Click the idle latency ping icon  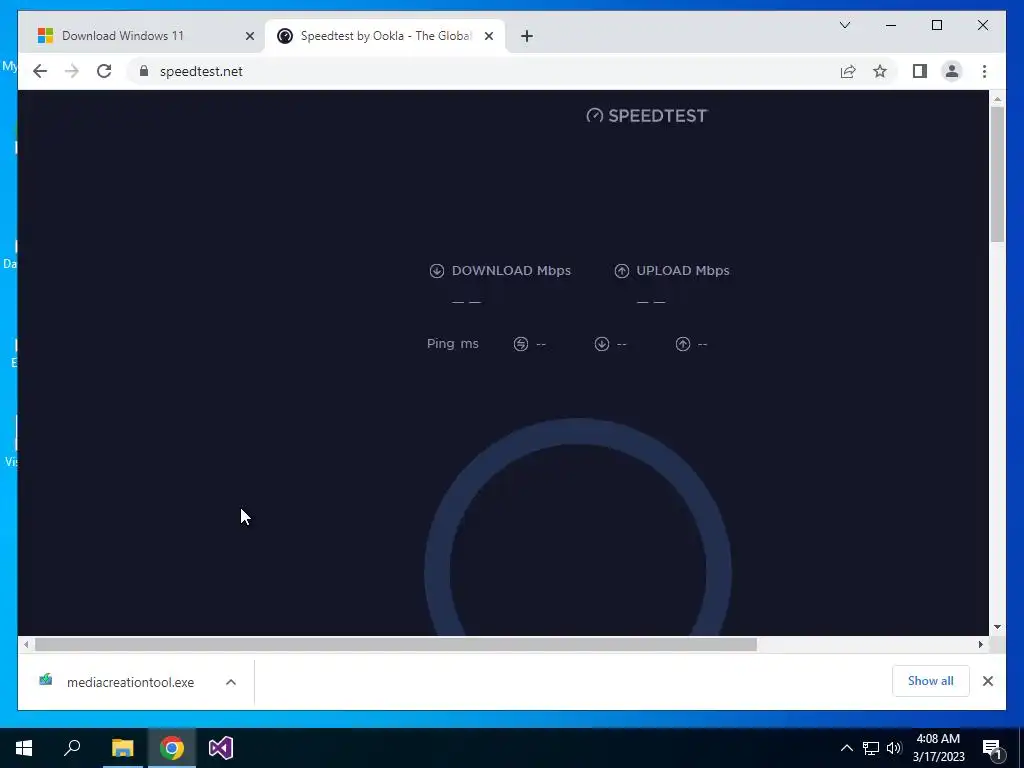point(520,344)
